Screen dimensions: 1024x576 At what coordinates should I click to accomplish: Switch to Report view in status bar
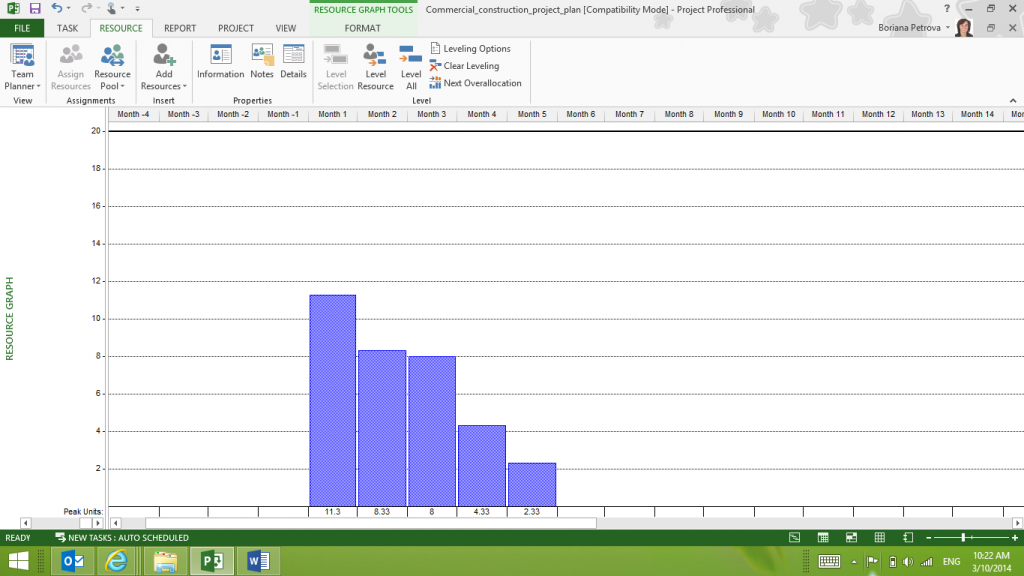[x=908, y=537]
